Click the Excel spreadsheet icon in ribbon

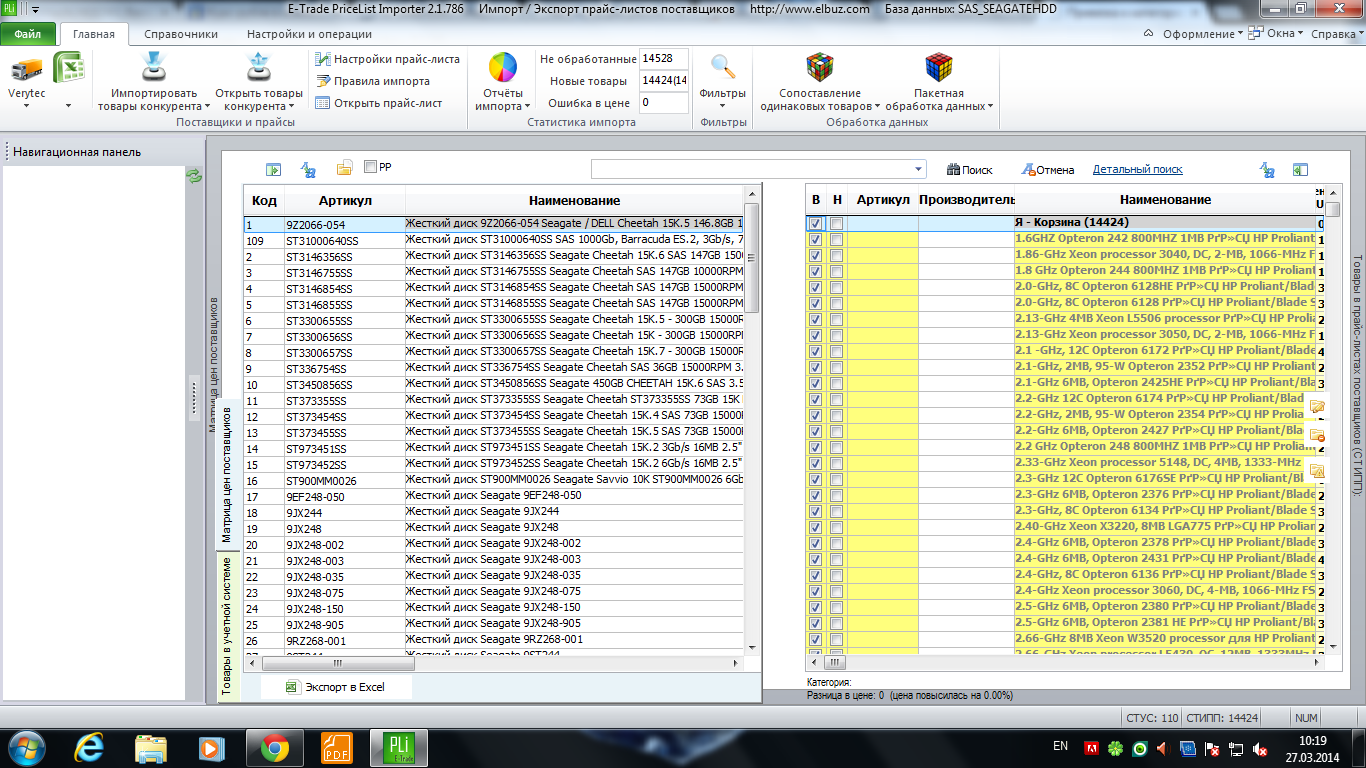pos(69,69)
